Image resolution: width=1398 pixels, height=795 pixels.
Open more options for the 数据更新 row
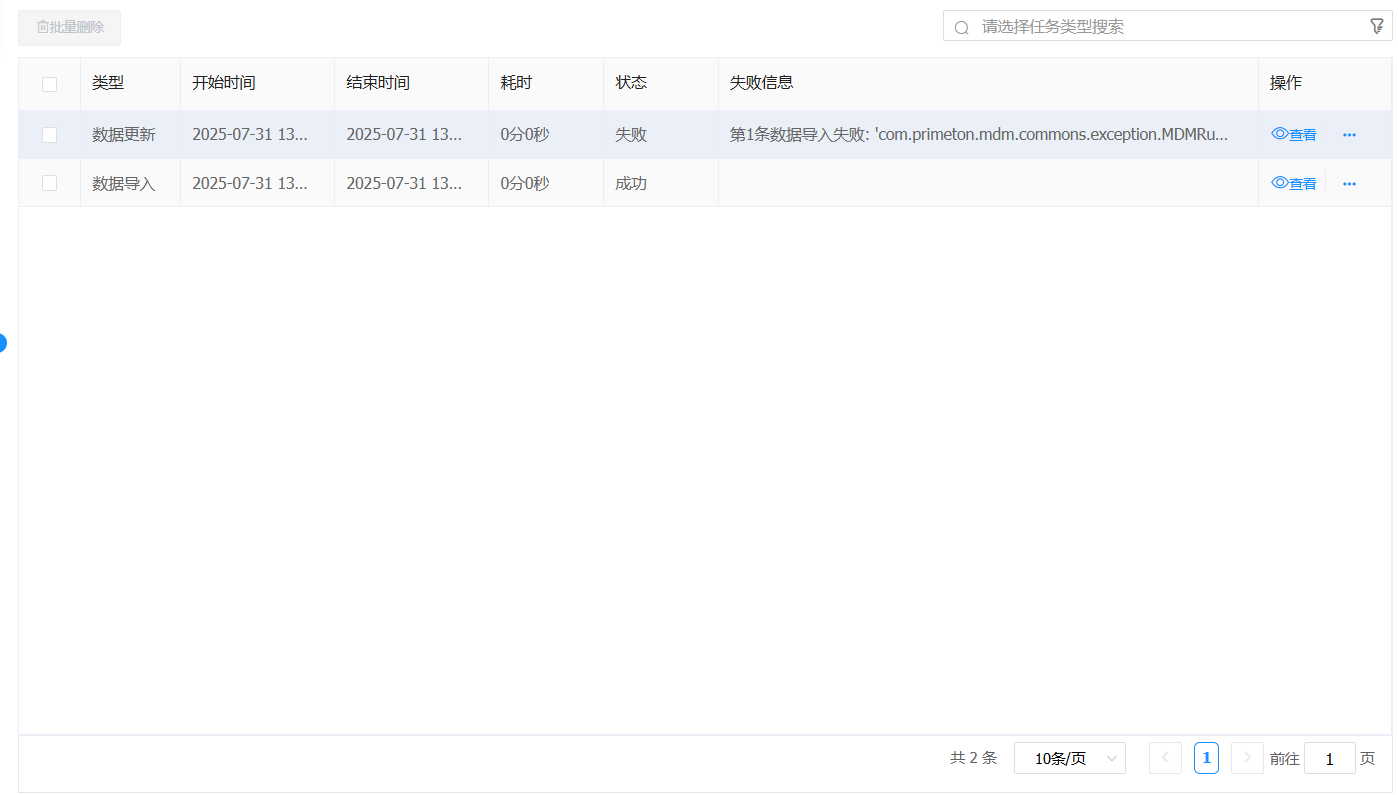1349,135
